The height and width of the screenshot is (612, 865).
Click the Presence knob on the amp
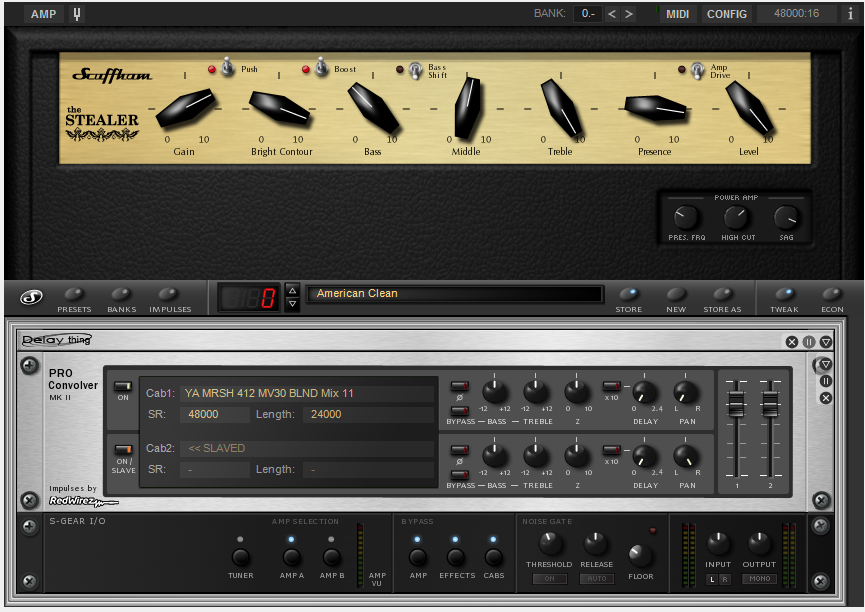point(655,108)
